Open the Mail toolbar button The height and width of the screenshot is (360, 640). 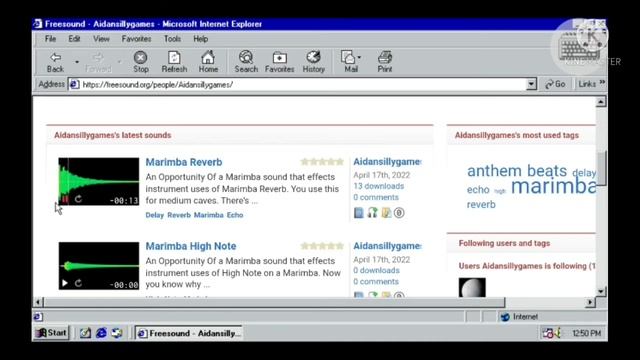pyautogui.click(x=351, y=62)
